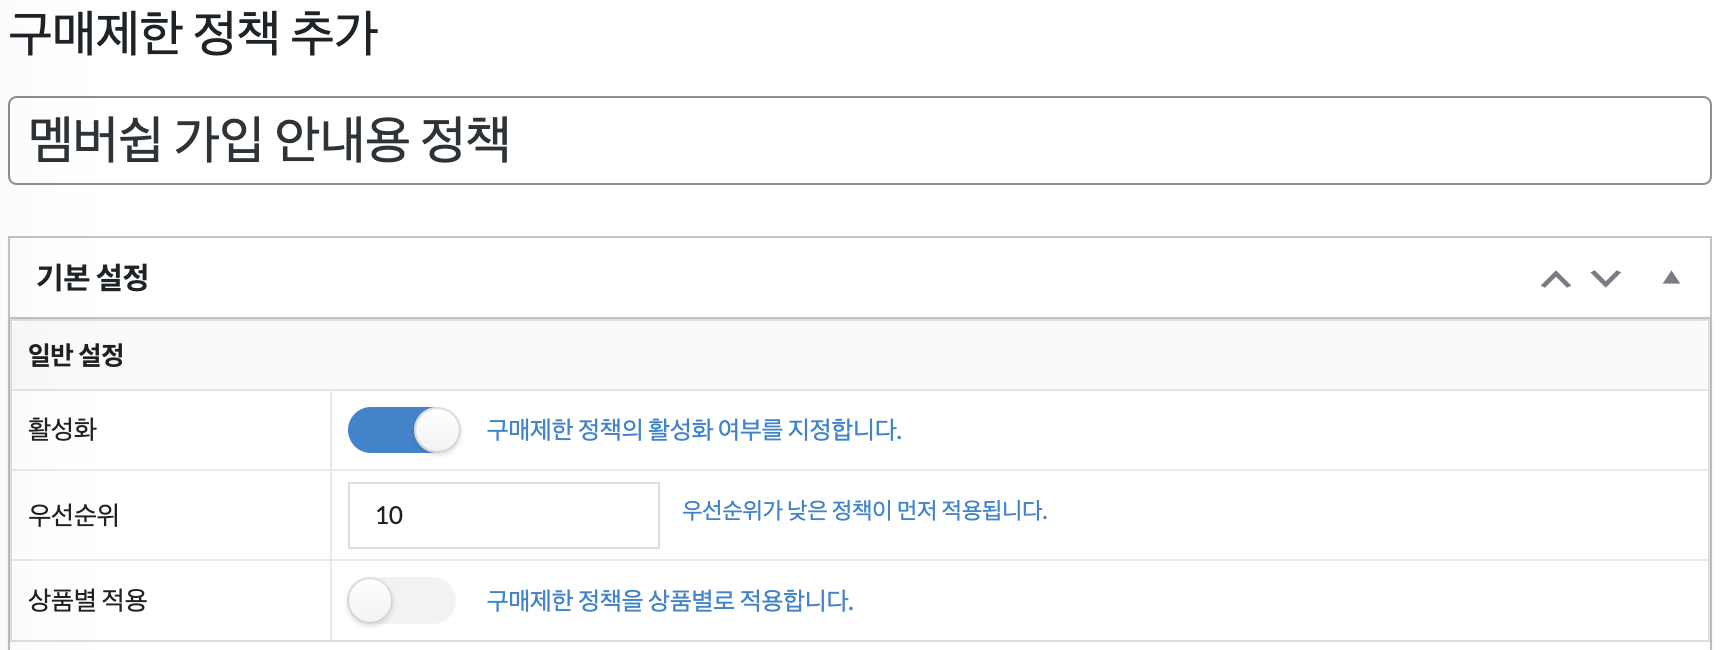Viewport: 1720px width, 650px height.
Task: Click the 기본 설정 panel title
Action: (93, 278)
